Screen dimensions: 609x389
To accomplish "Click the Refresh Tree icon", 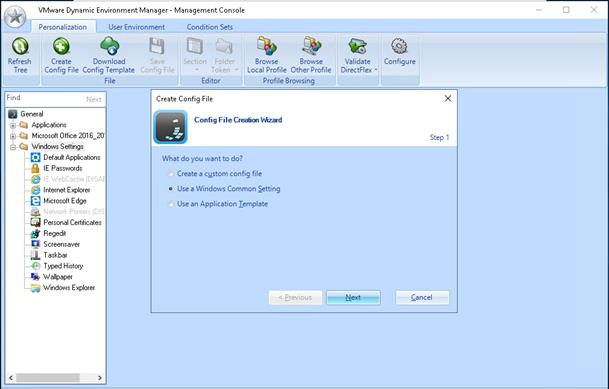I will tap(20, 47).
